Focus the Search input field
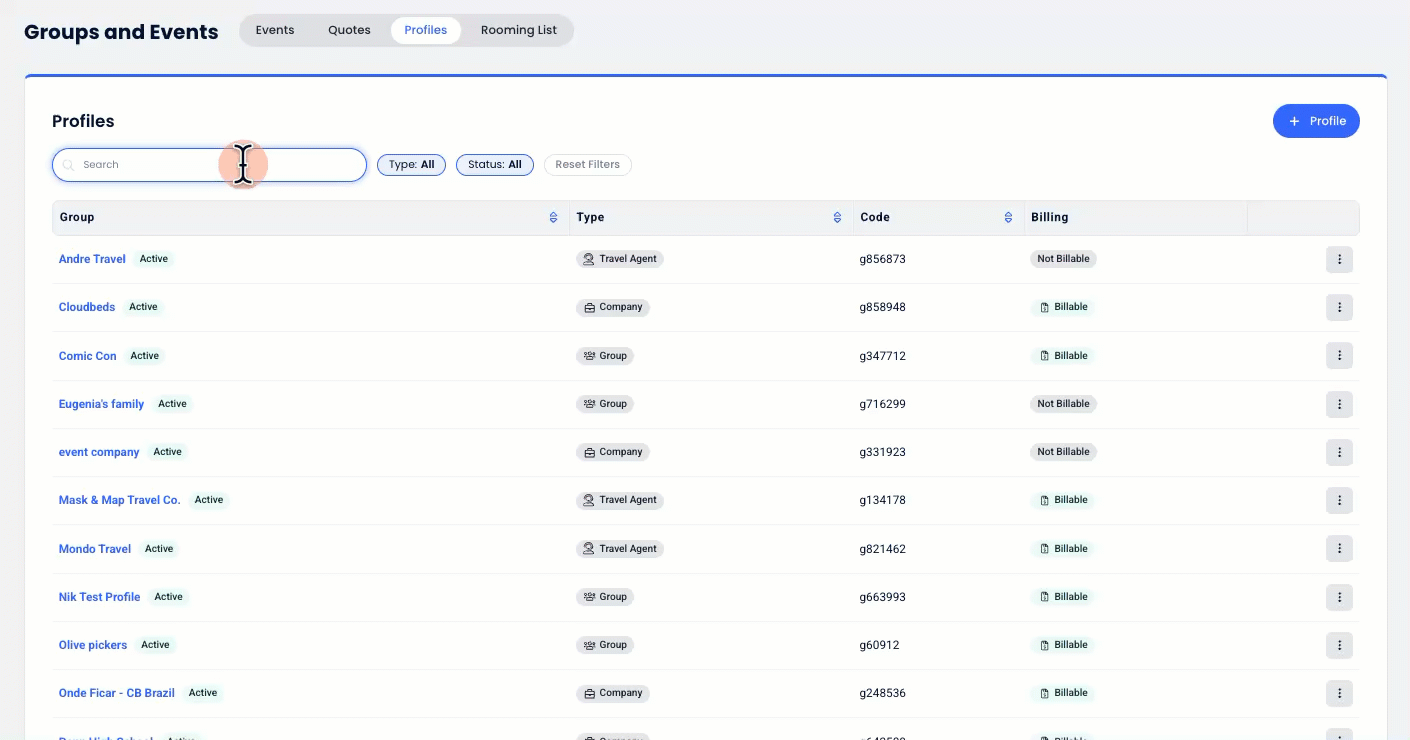Screen dimensions: 1410x740 click(150, 165)
